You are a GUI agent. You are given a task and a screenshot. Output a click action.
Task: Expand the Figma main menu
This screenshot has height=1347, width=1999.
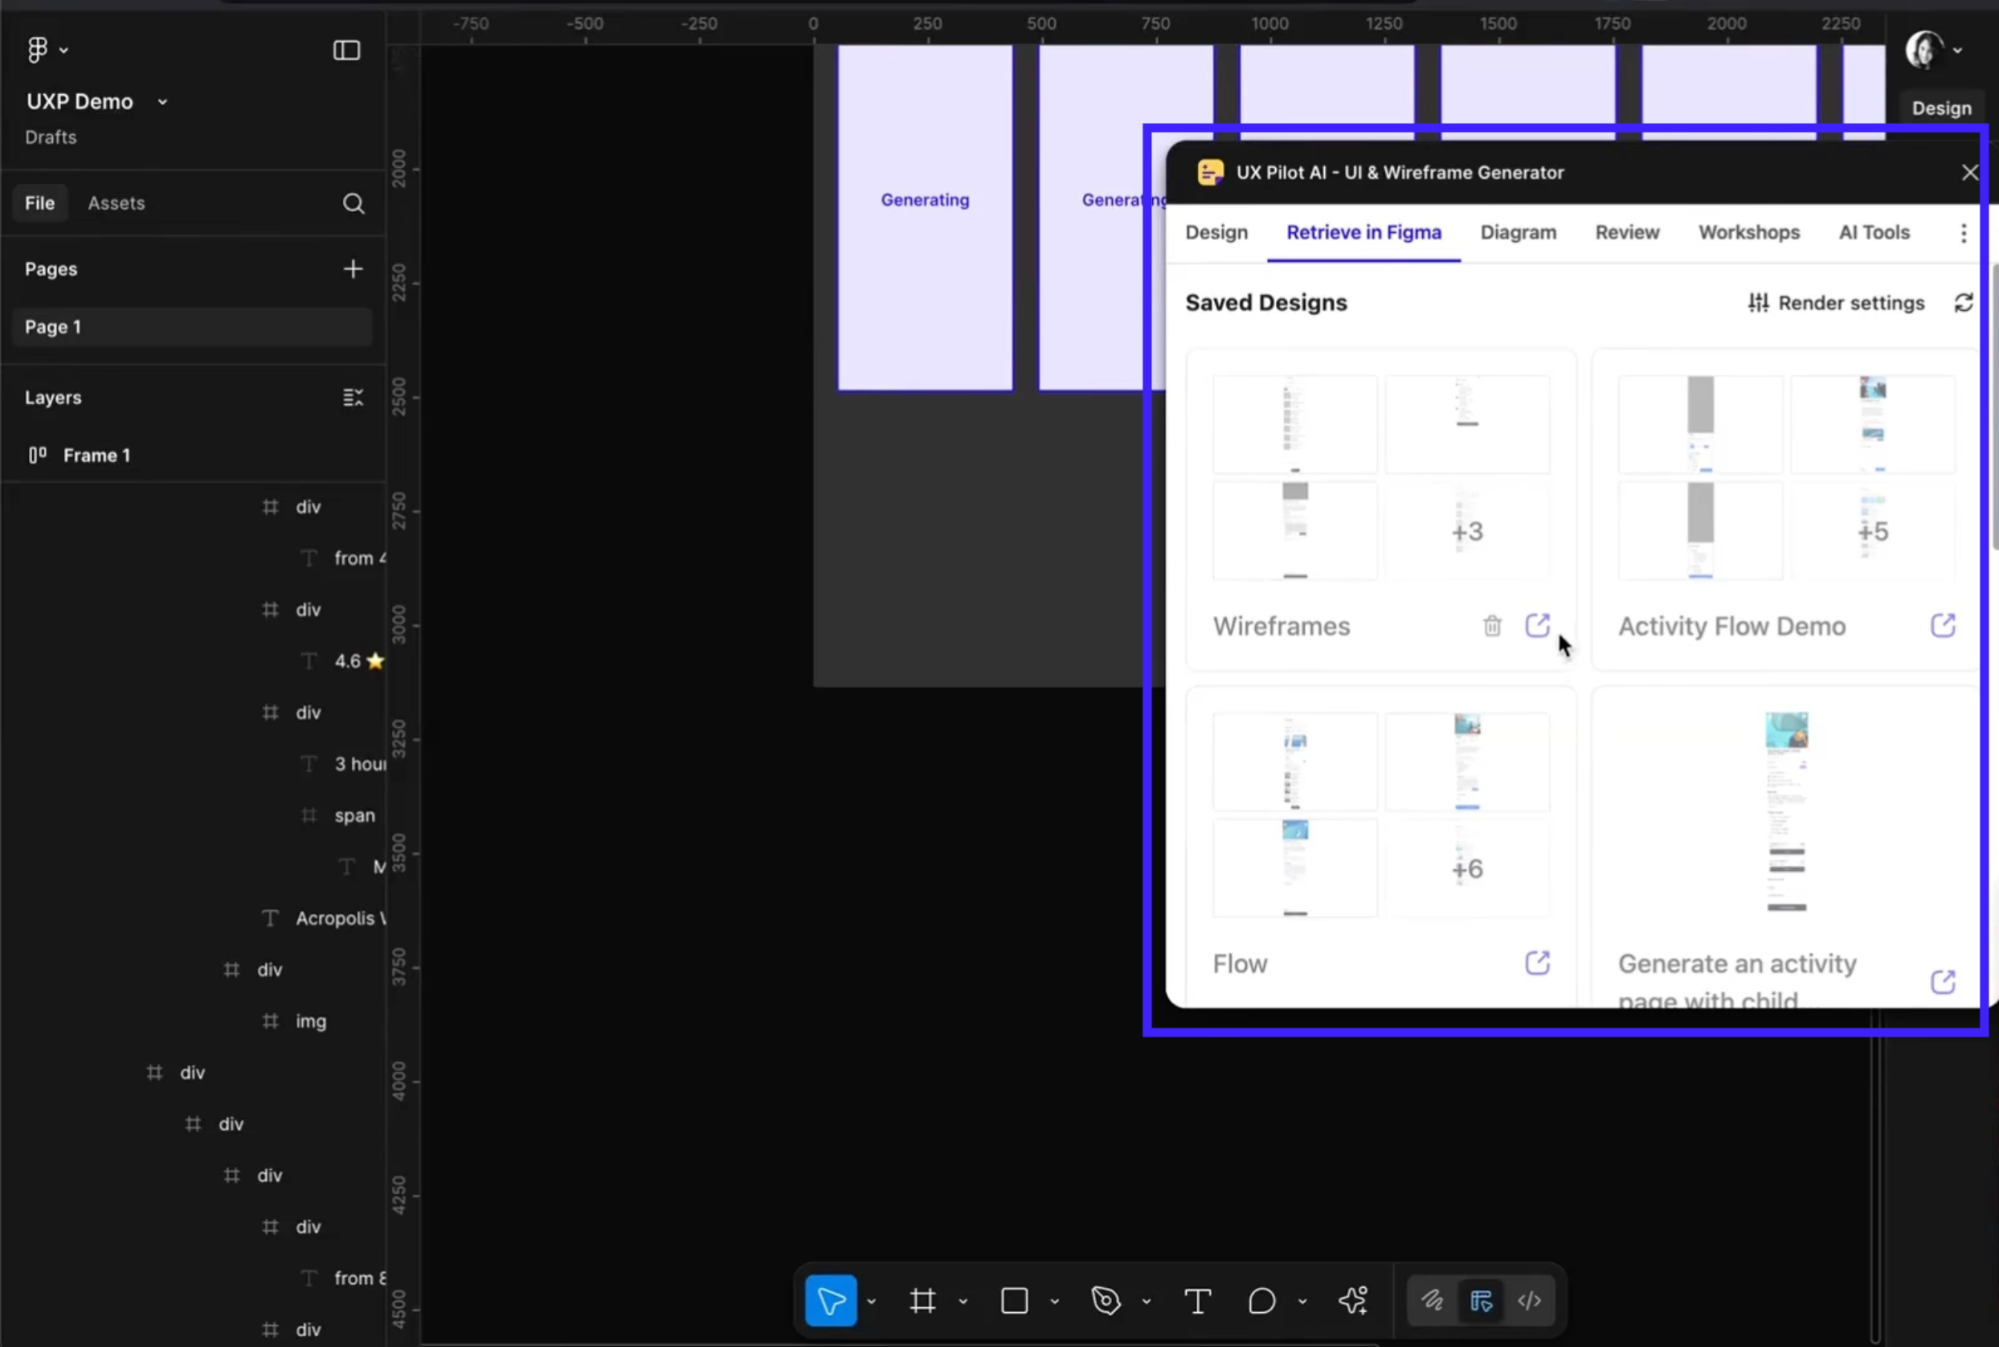tap(46, 49)
